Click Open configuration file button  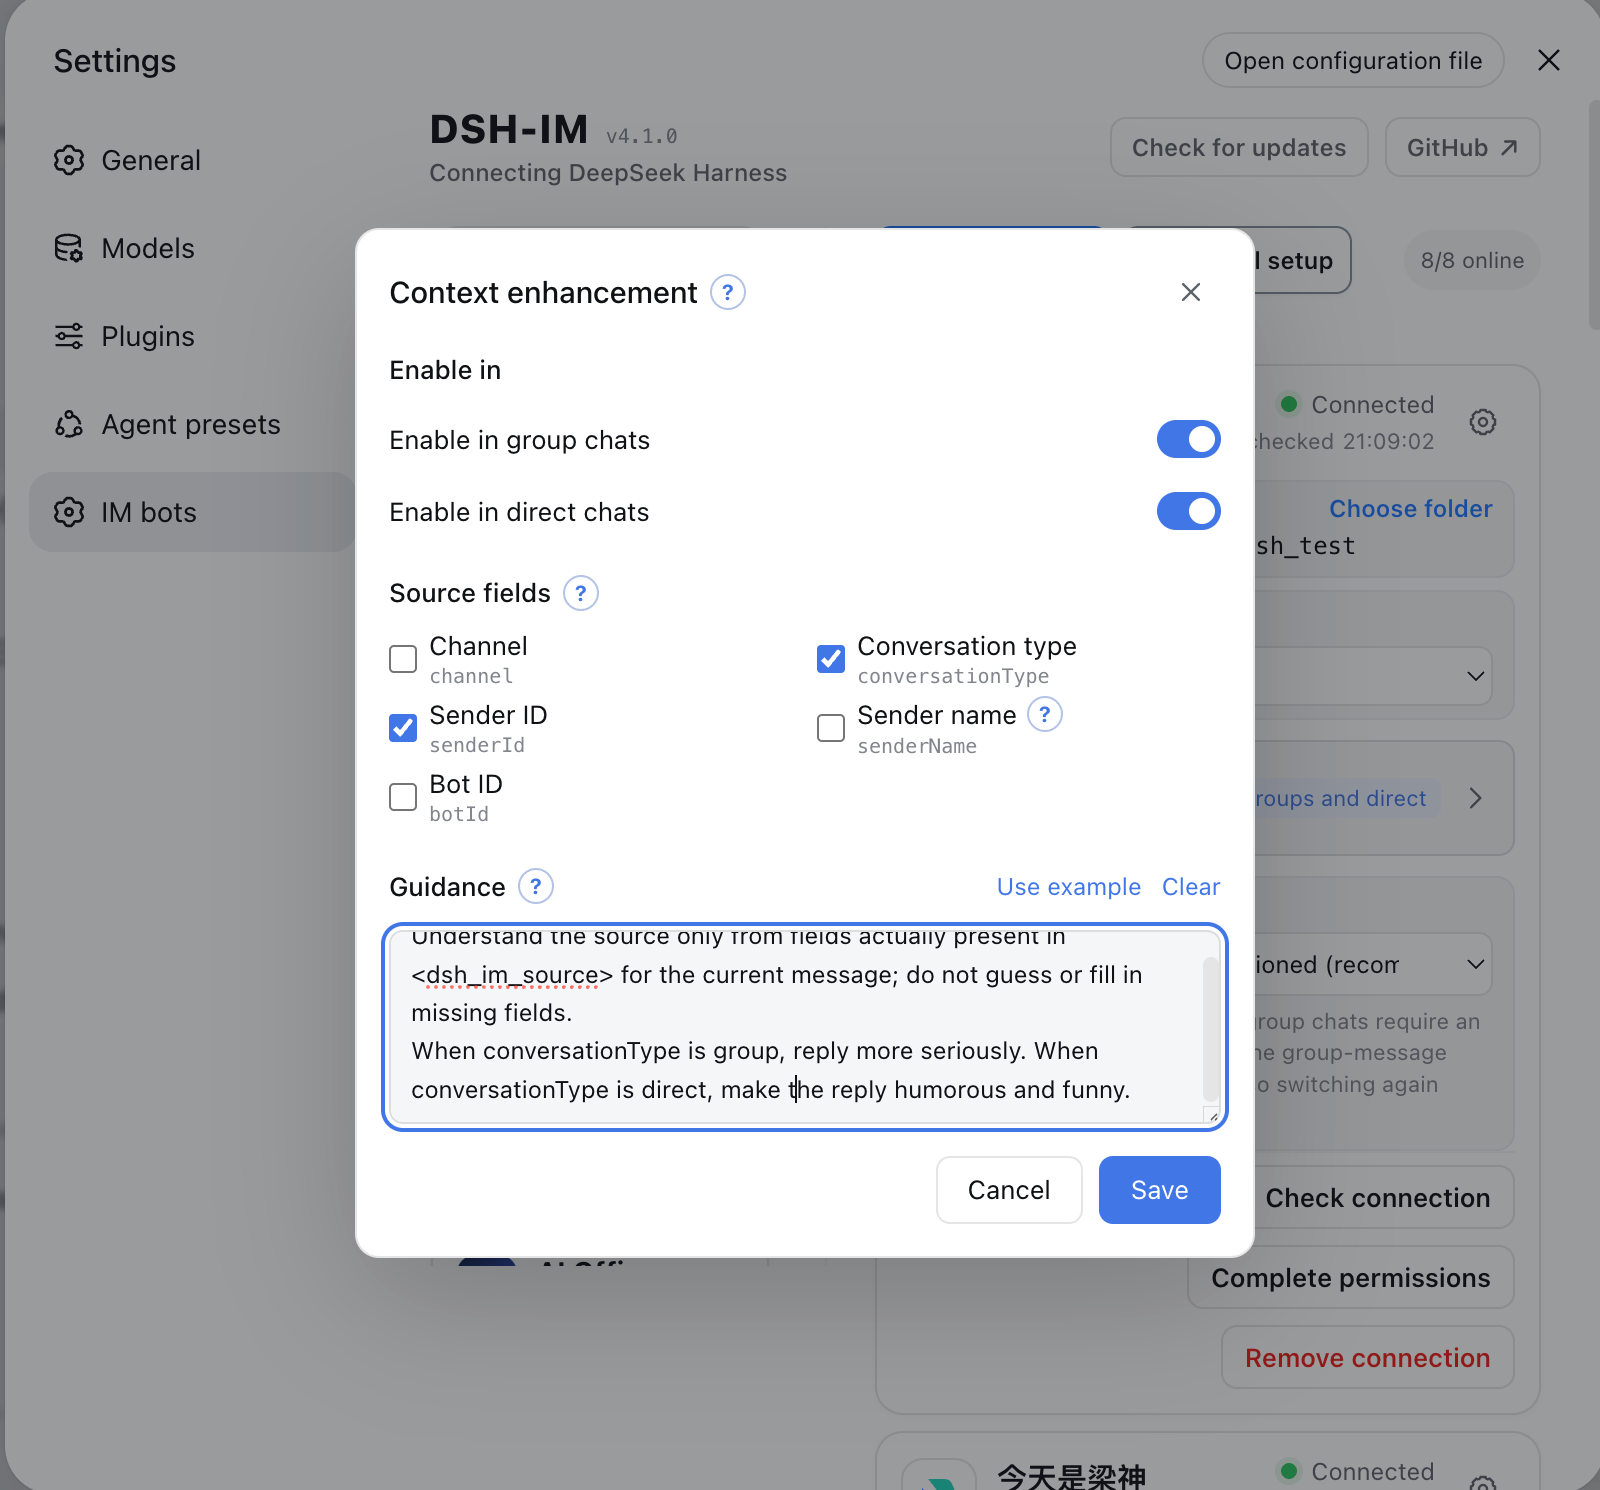(1353, 60)
